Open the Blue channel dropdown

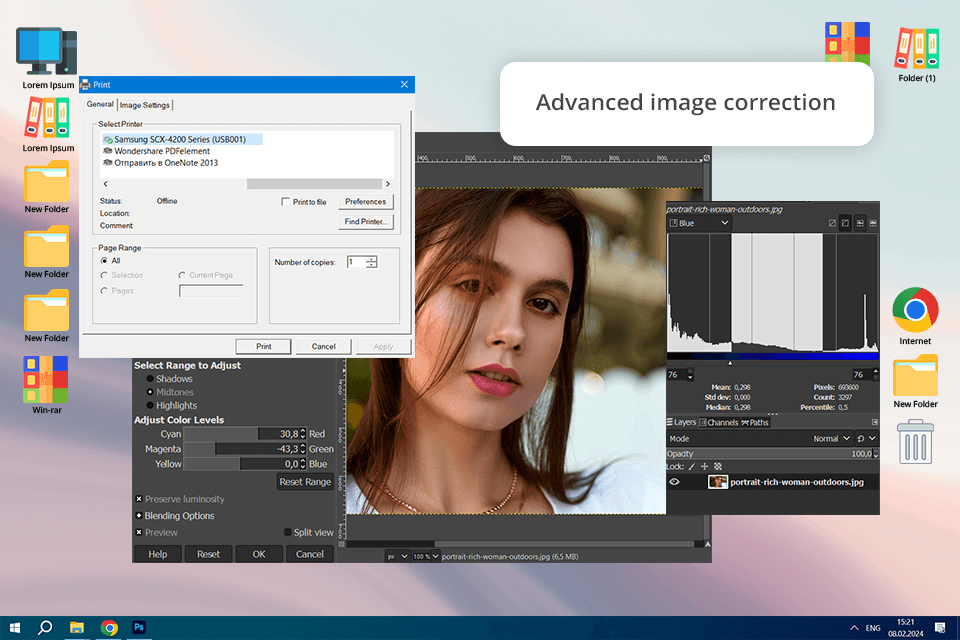[699, 224]
